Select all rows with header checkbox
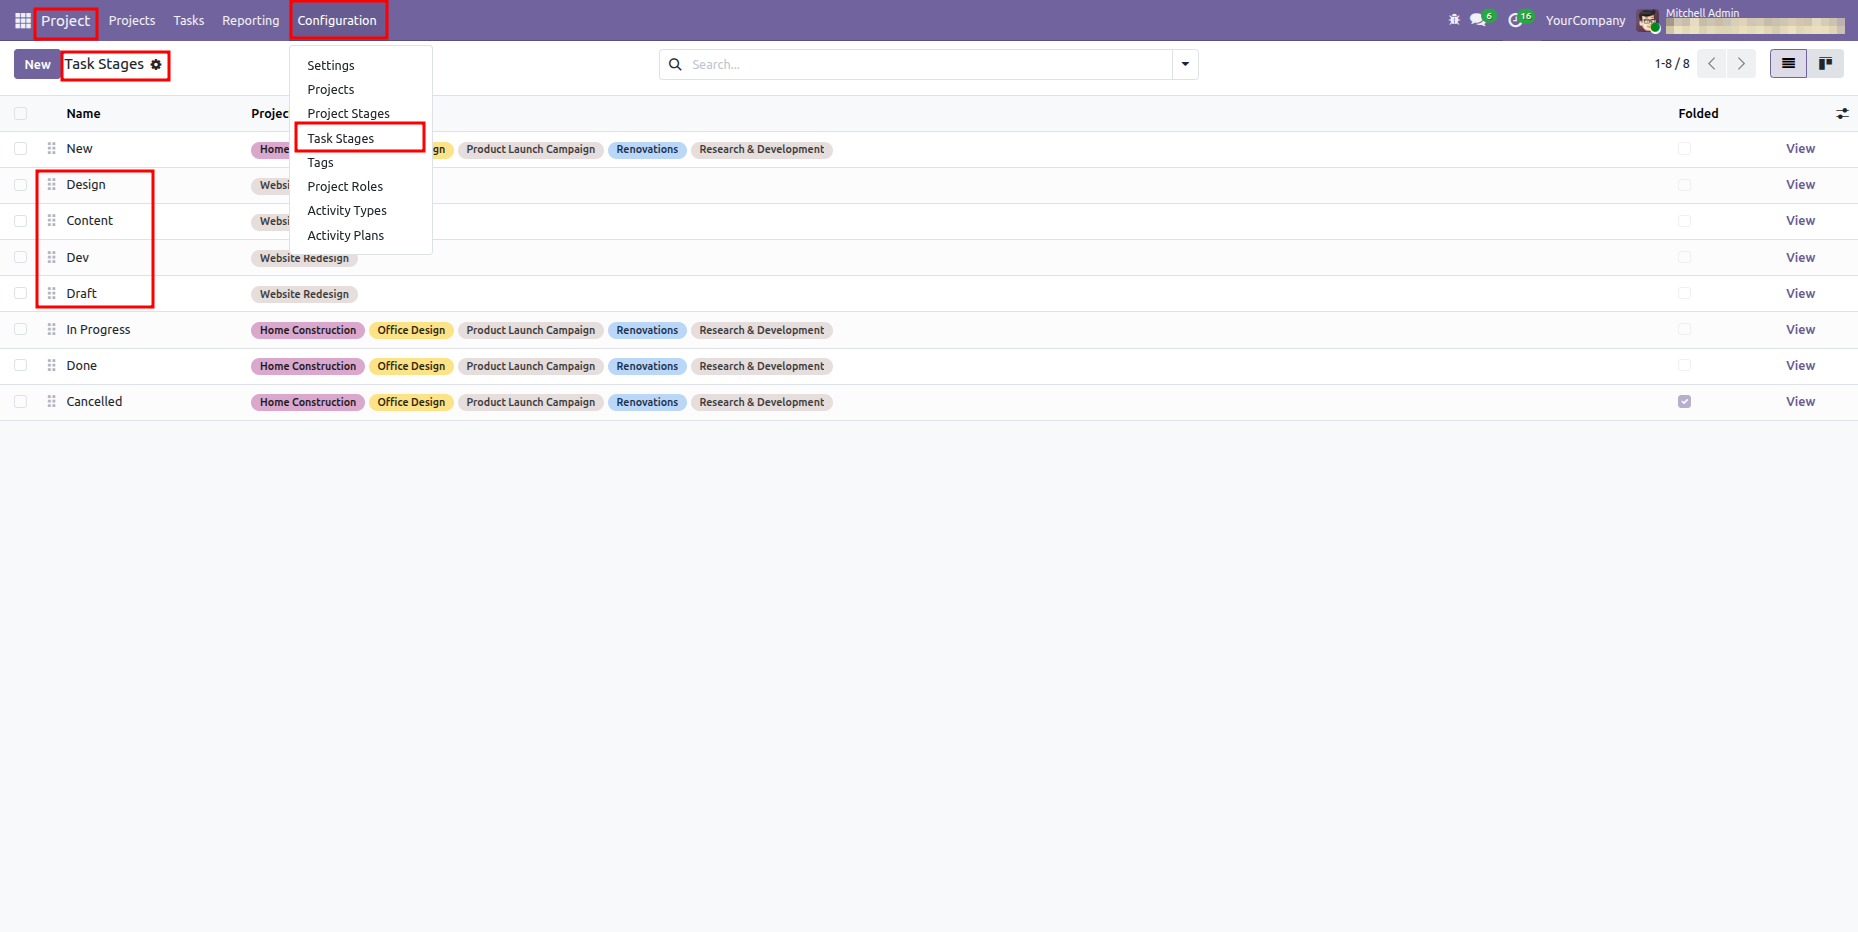 [x=20, y=114]
